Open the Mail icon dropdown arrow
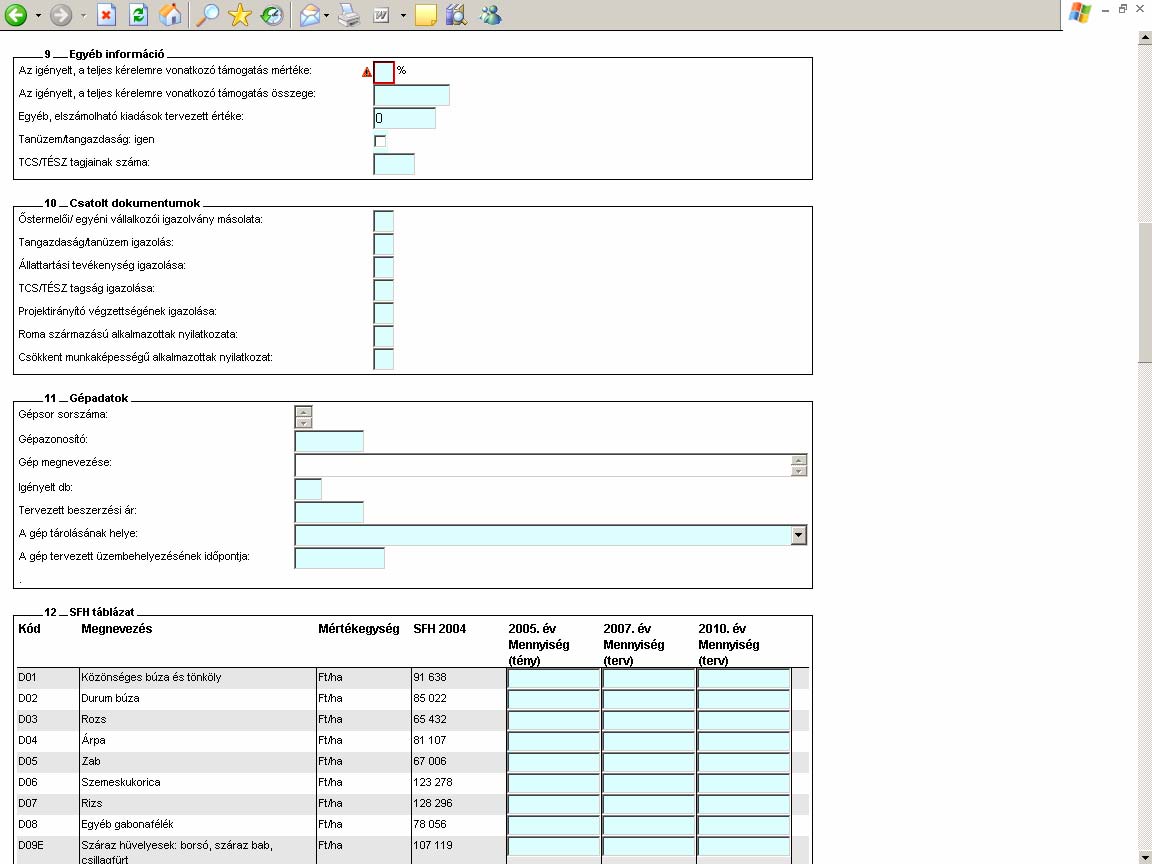 tap(326, 15)
